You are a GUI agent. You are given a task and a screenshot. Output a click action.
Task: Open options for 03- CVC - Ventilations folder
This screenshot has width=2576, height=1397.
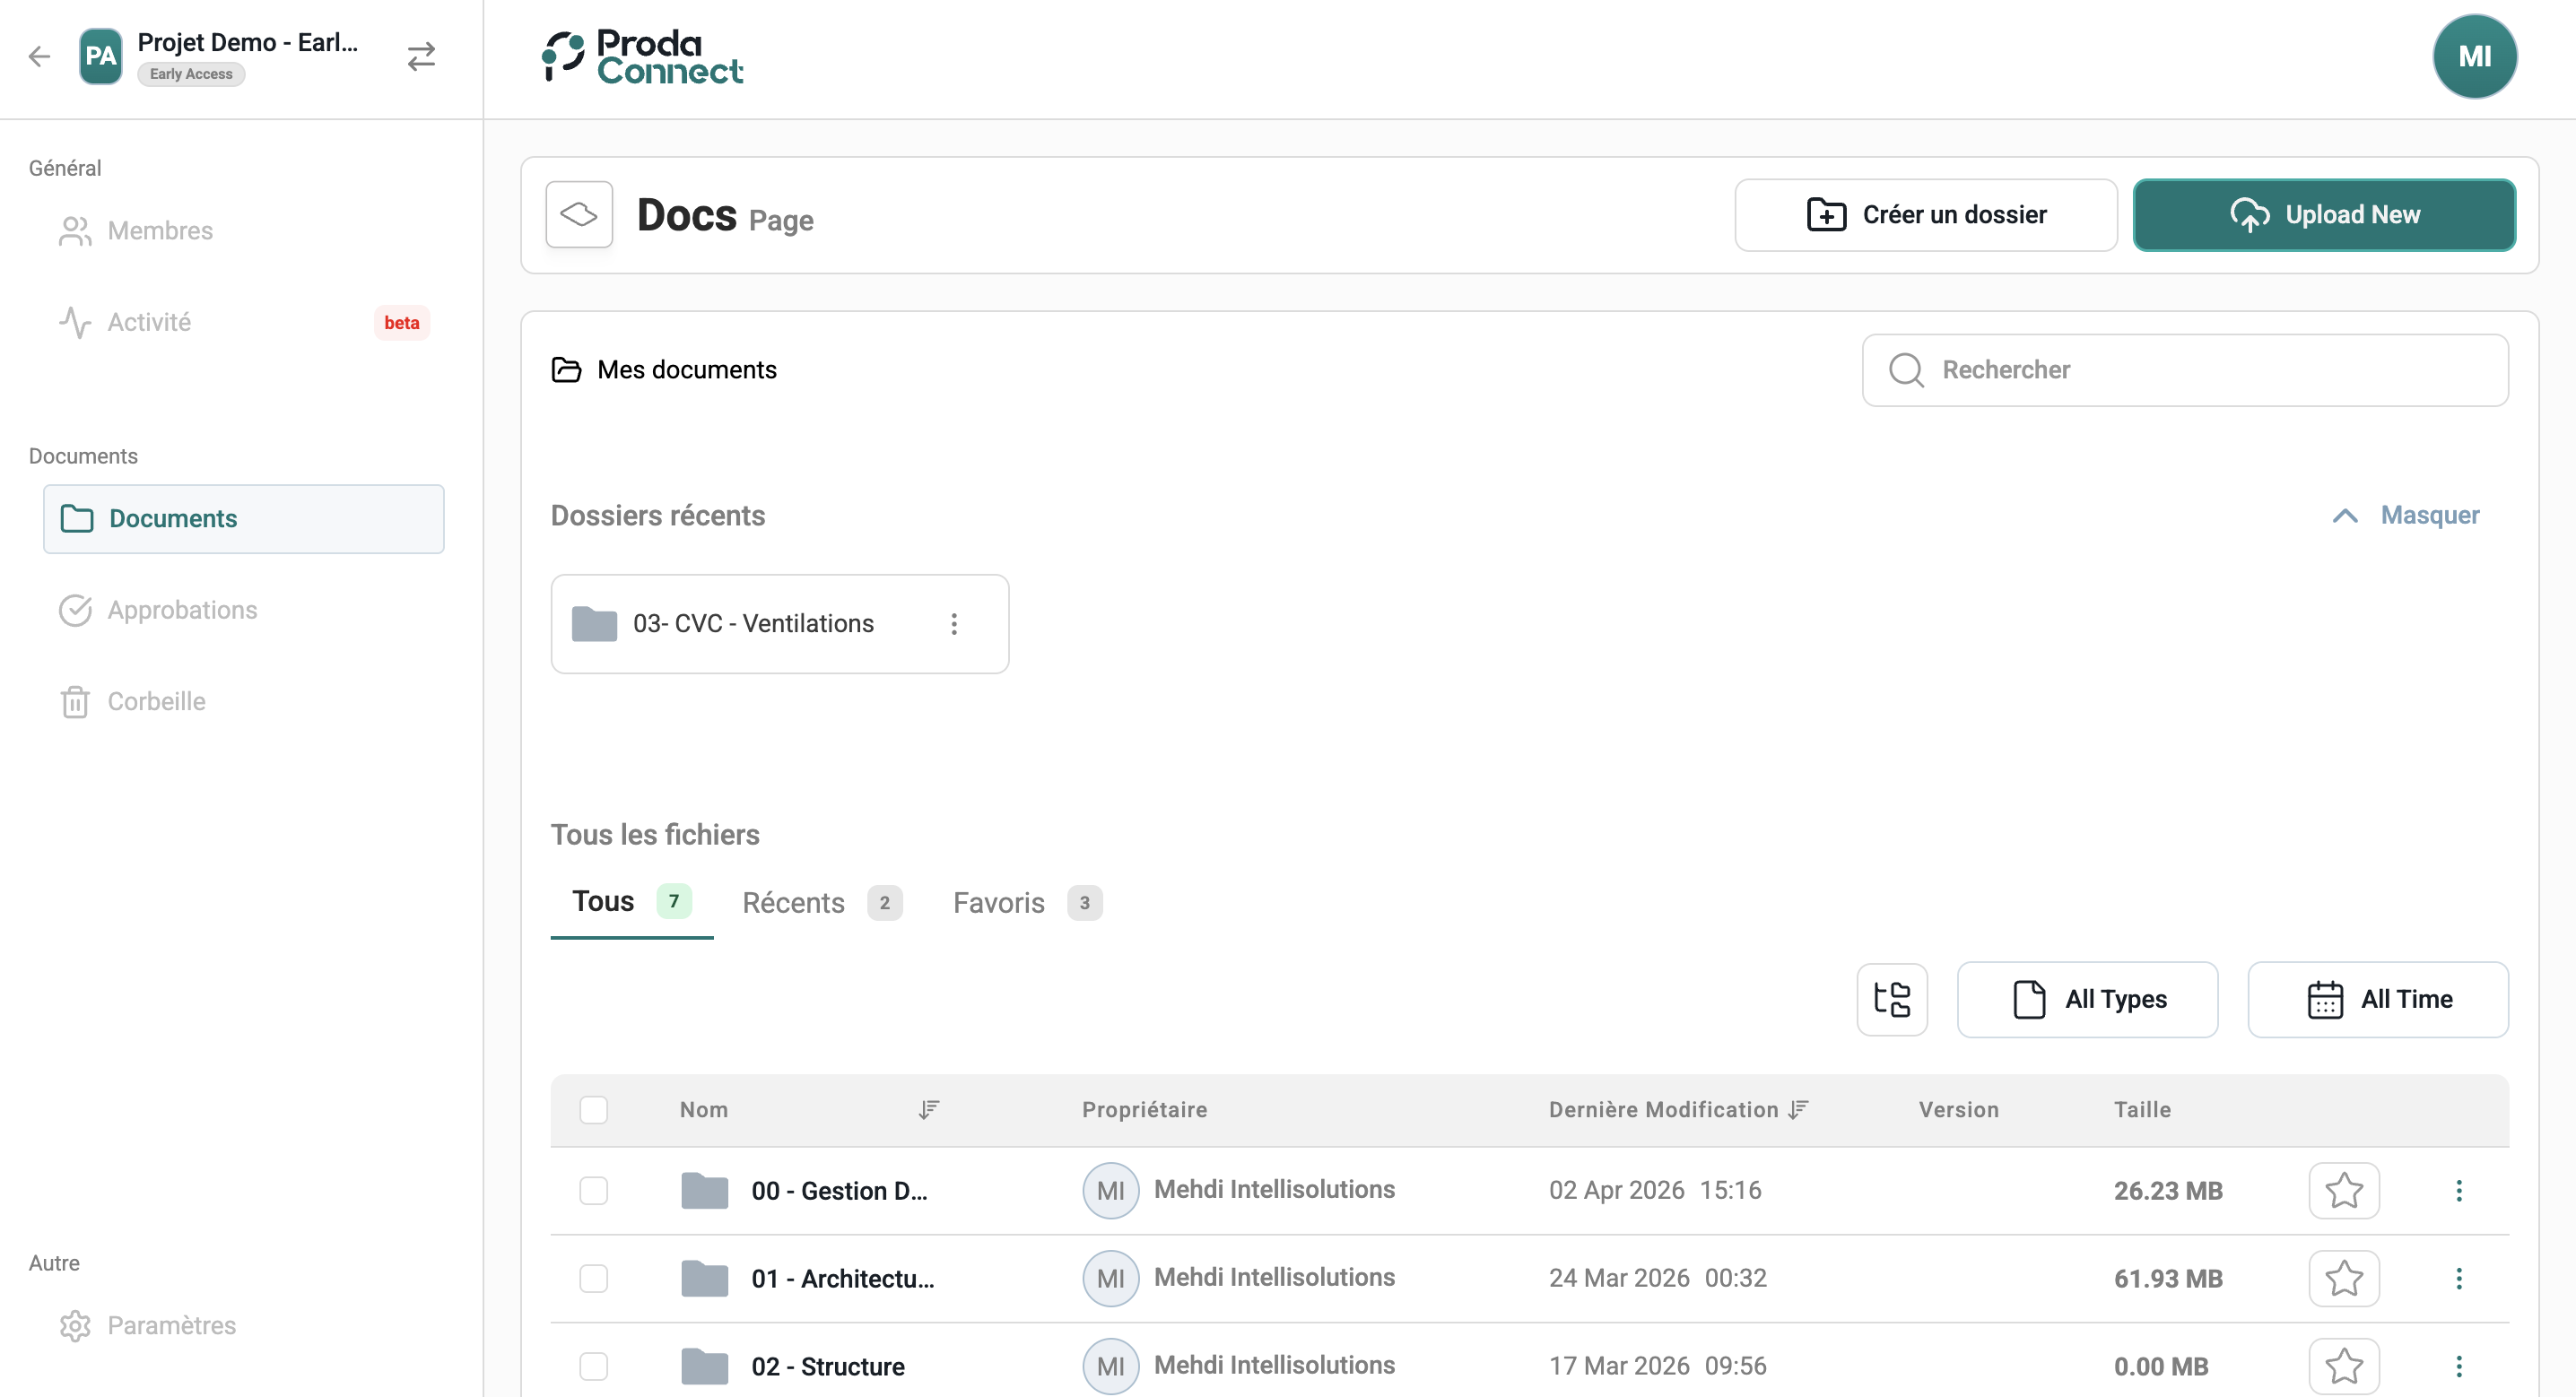[954, 624]
